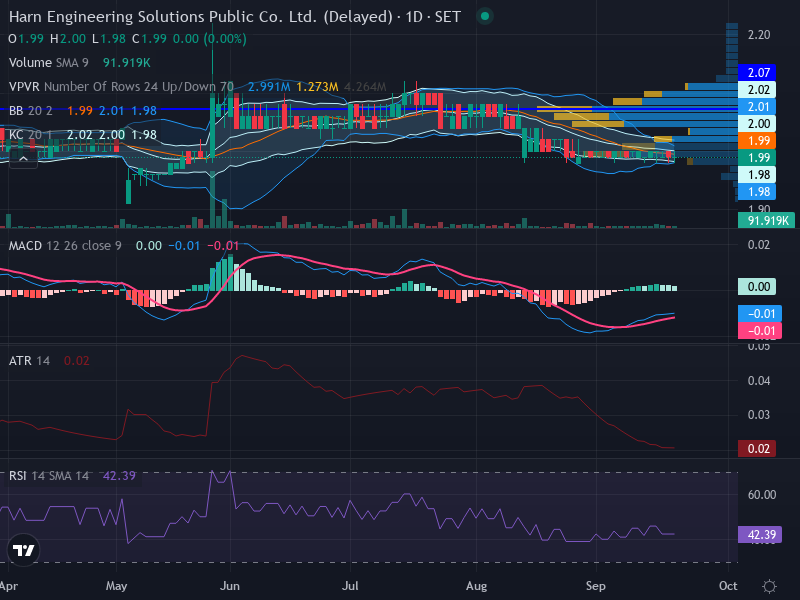The width and height of the screenshot is (800, 600).
Task: Click the BB 20 2 indicator legend
Action: [x=31, y=111]
